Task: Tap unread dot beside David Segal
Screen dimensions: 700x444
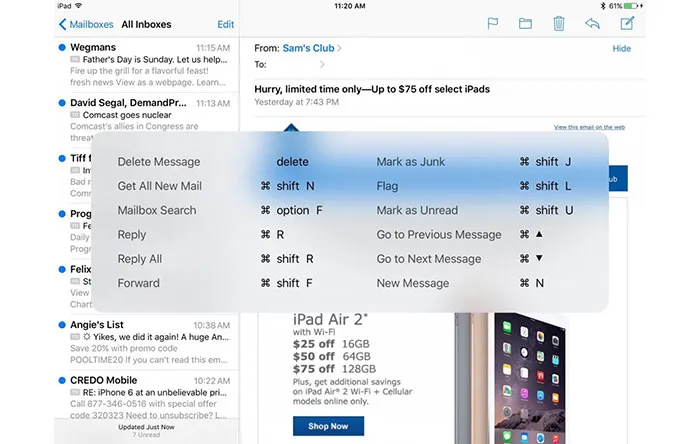Action: (62, 103)
